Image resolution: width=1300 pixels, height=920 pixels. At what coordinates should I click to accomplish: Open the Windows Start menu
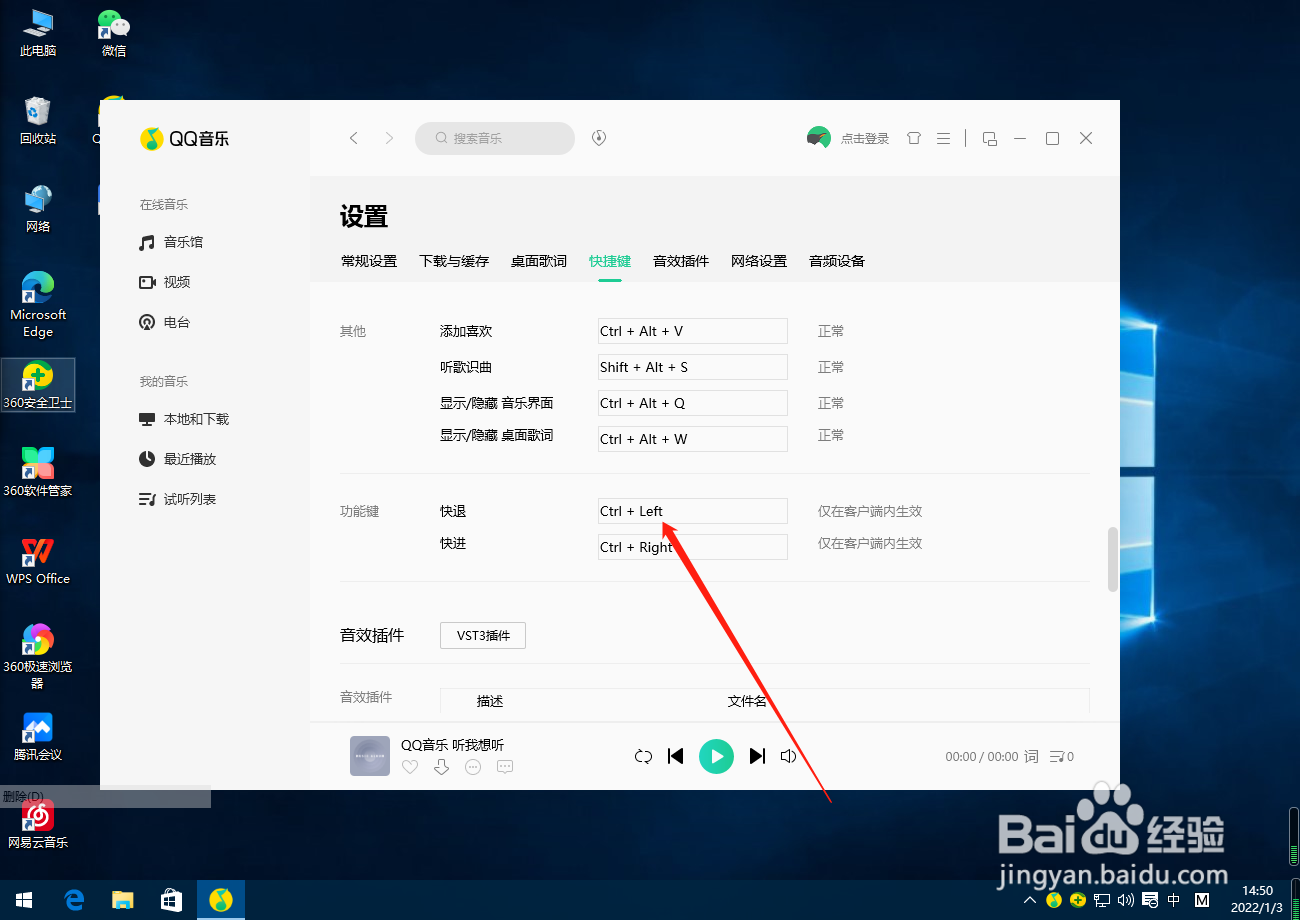pyautogui.click(x=22, y=900)
